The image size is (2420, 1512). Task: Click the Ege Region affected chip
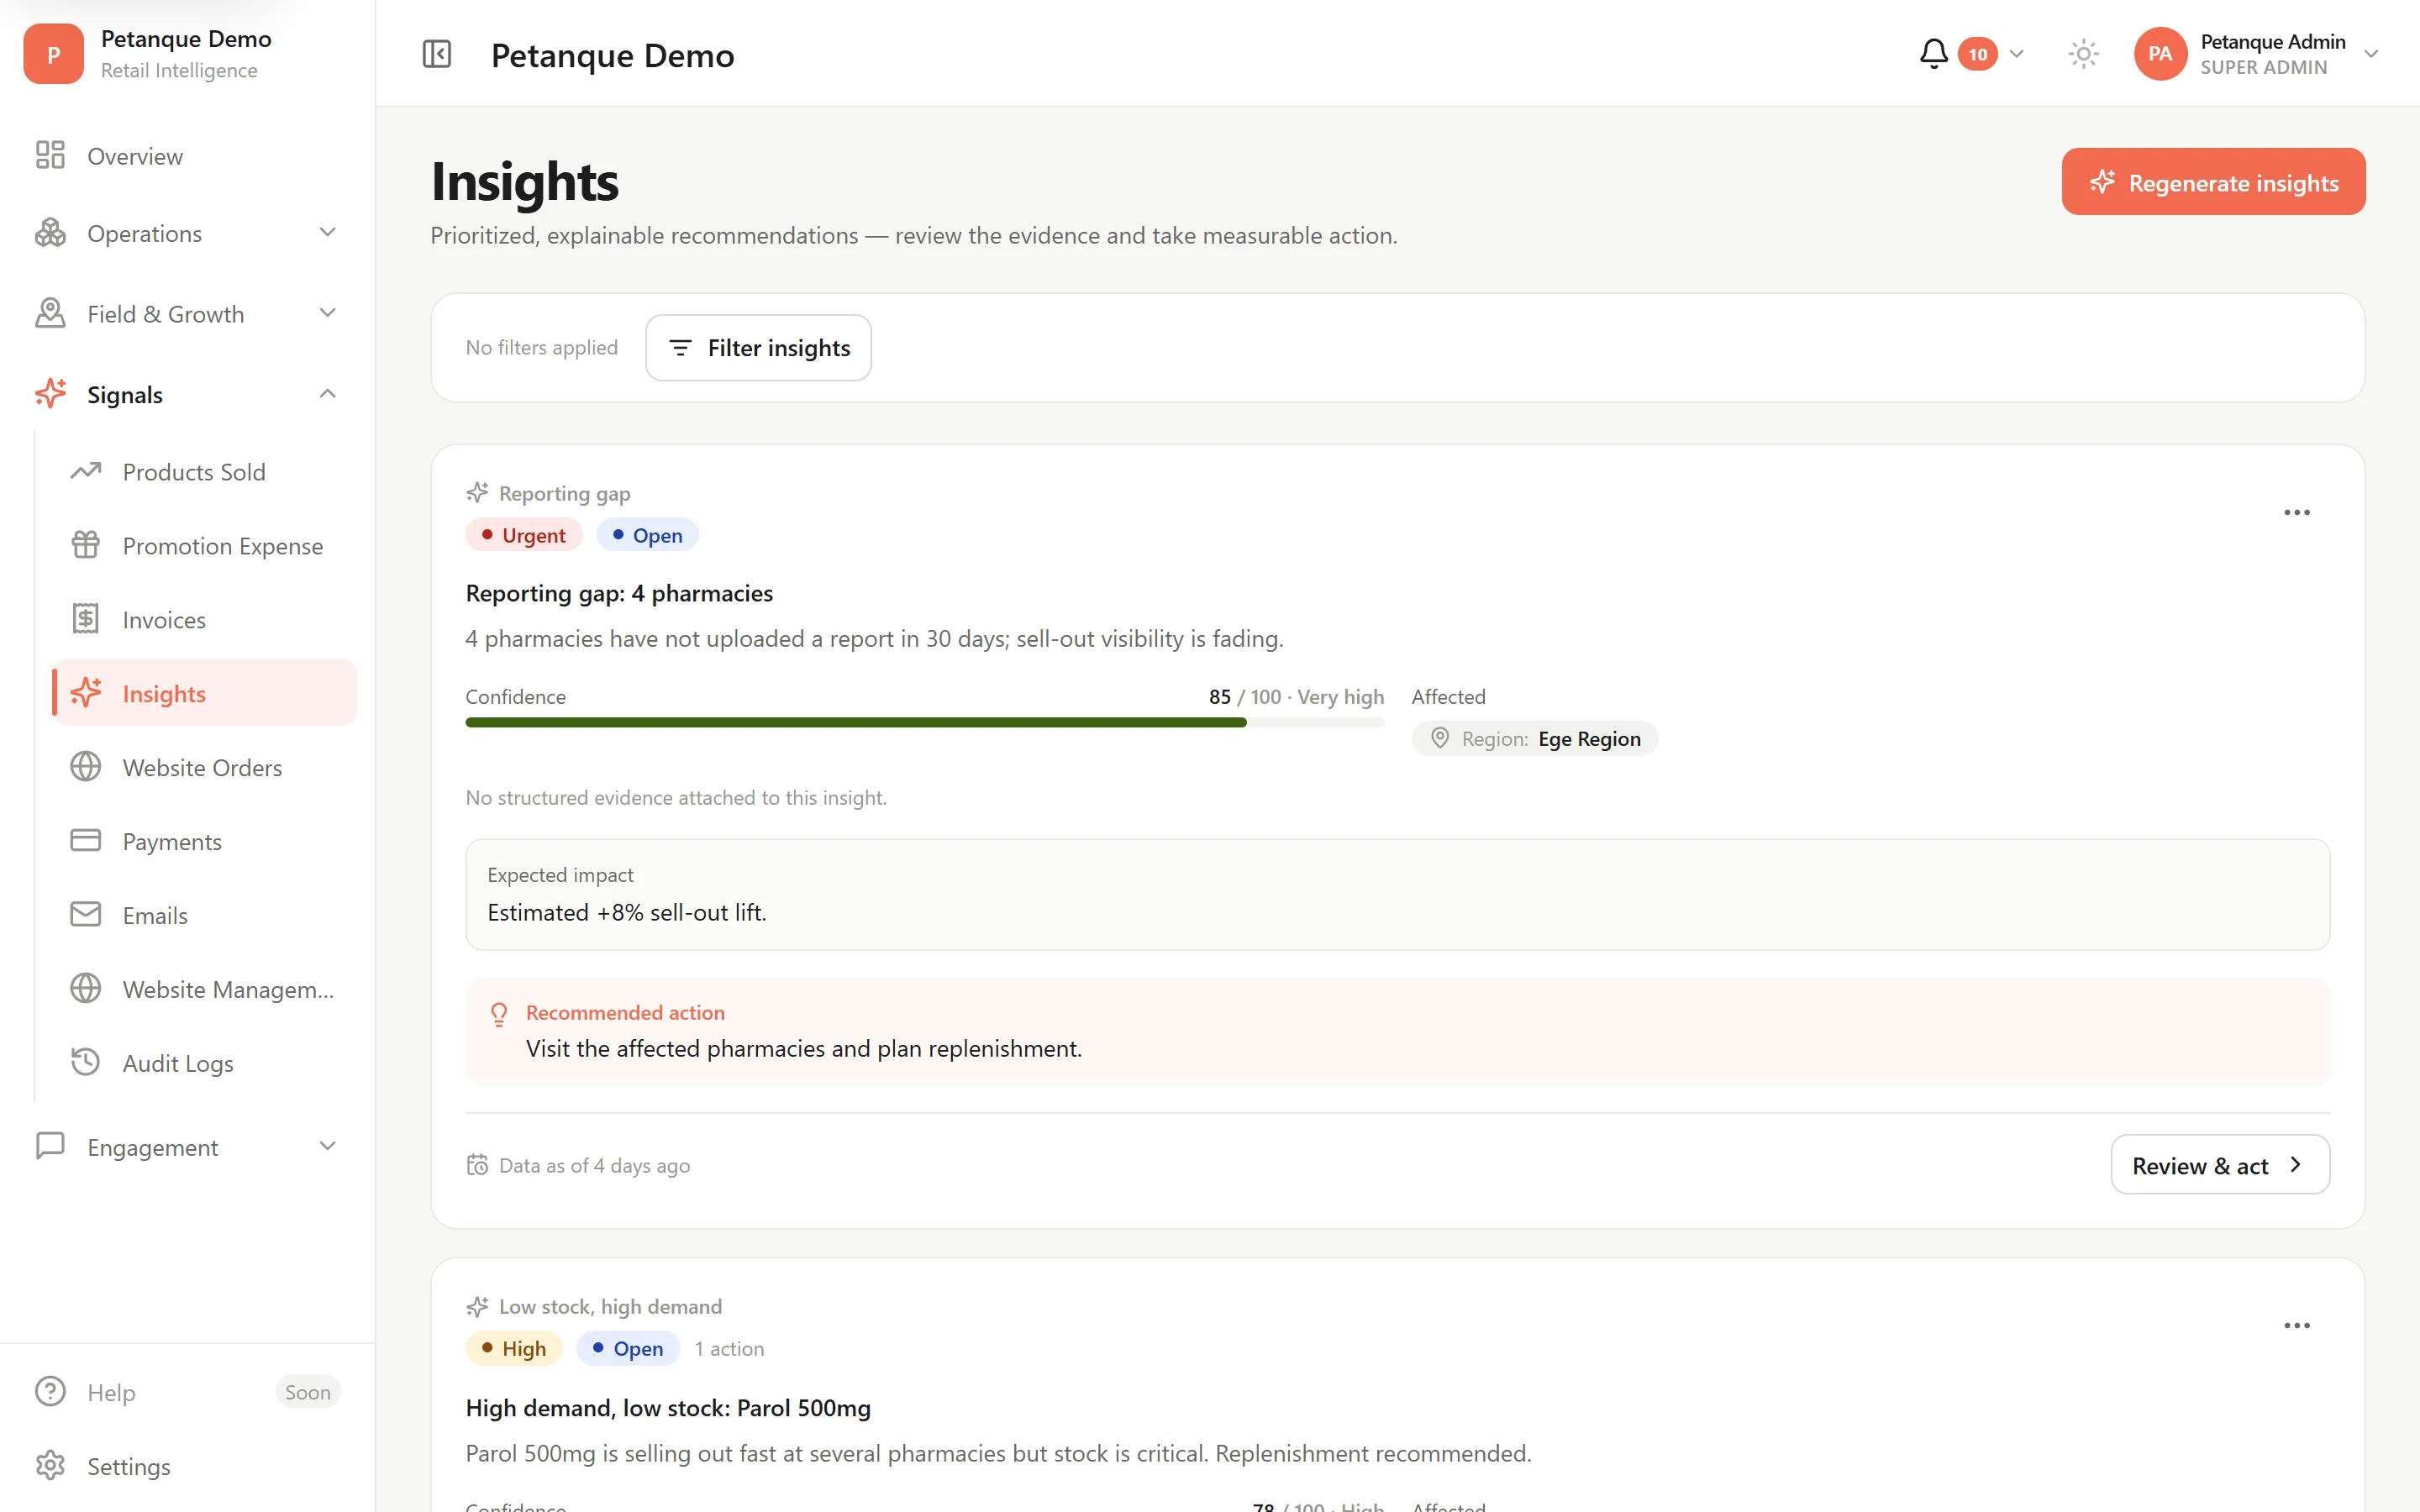click(x=1534, y=738)
